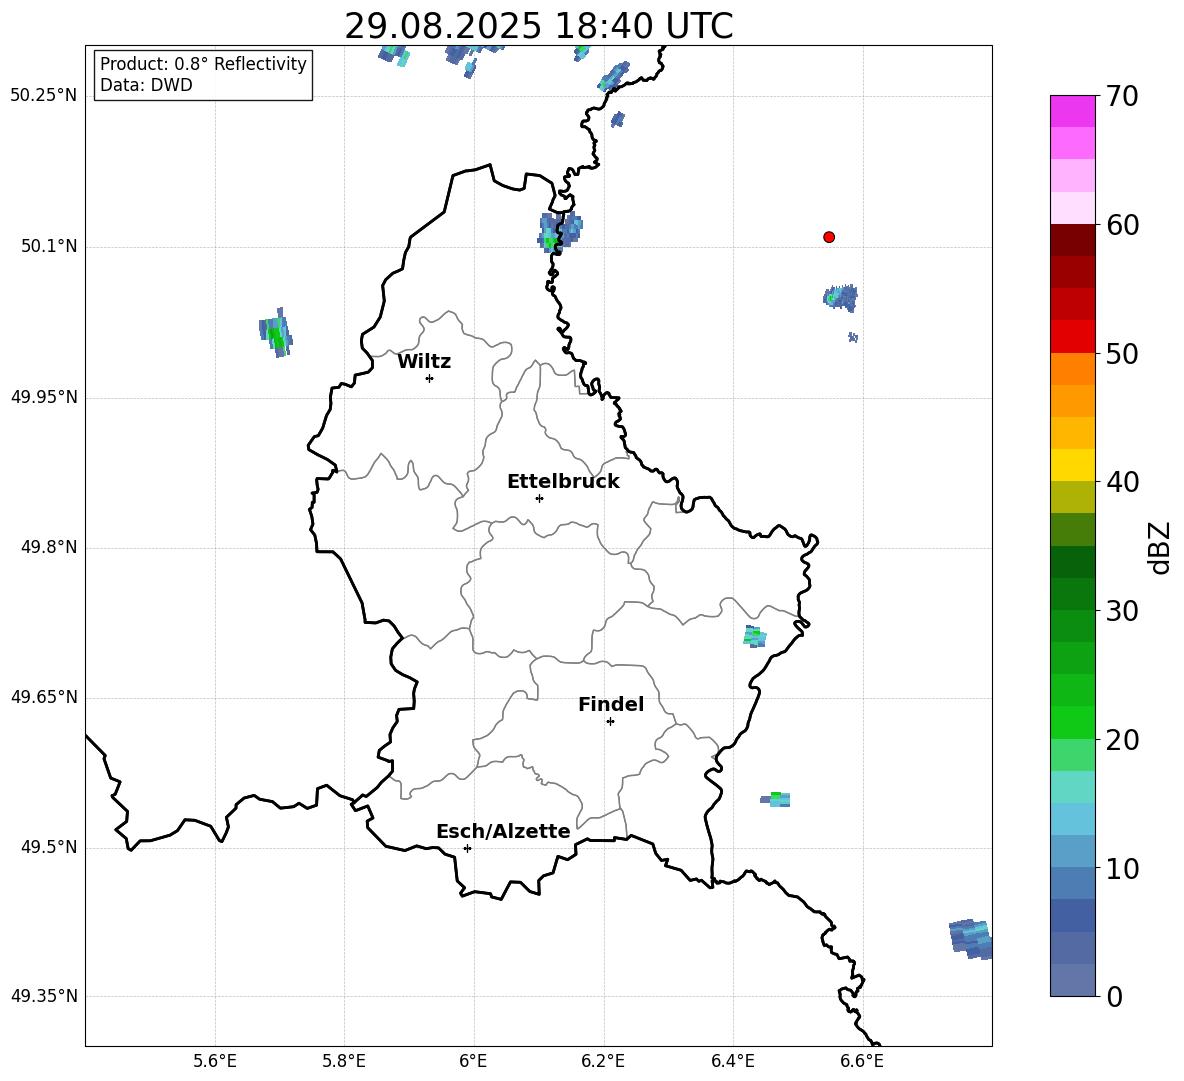Click the Wiltz station cross marker
Image resolution: width=1184 pixels, height=1081 pixels.
point(429,378)
